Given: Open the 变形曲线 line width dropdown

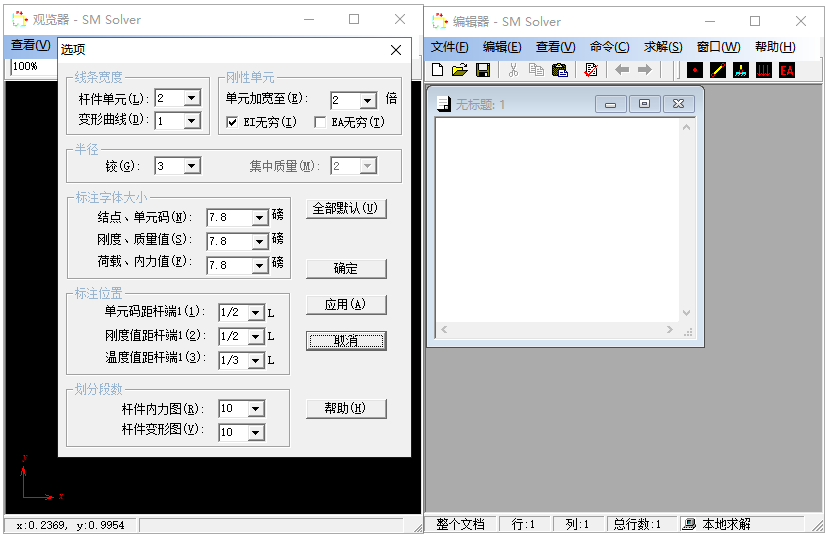Looking at the screenshot, I should [x=192, y=121].
